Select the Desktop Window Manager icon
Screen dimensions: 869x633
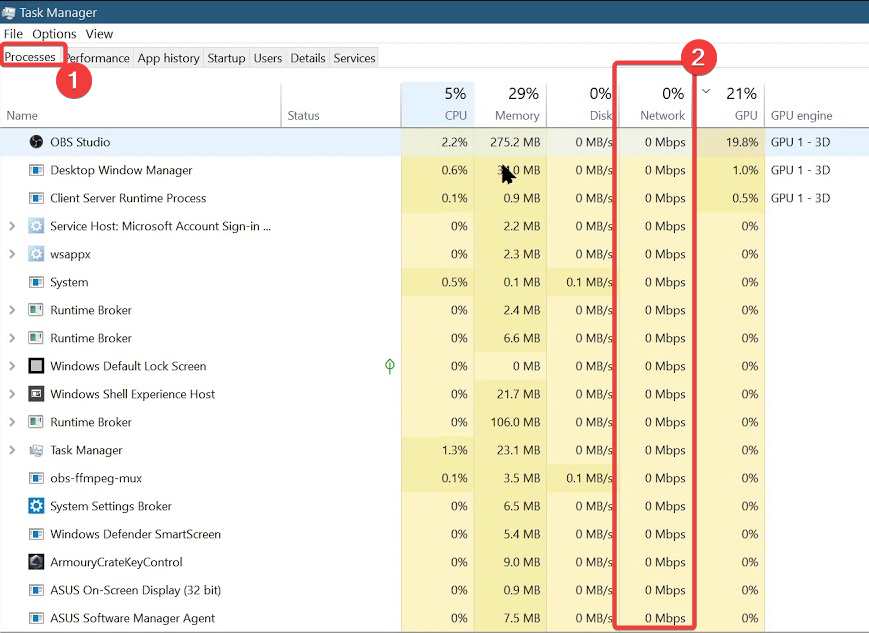click(34, 169)
